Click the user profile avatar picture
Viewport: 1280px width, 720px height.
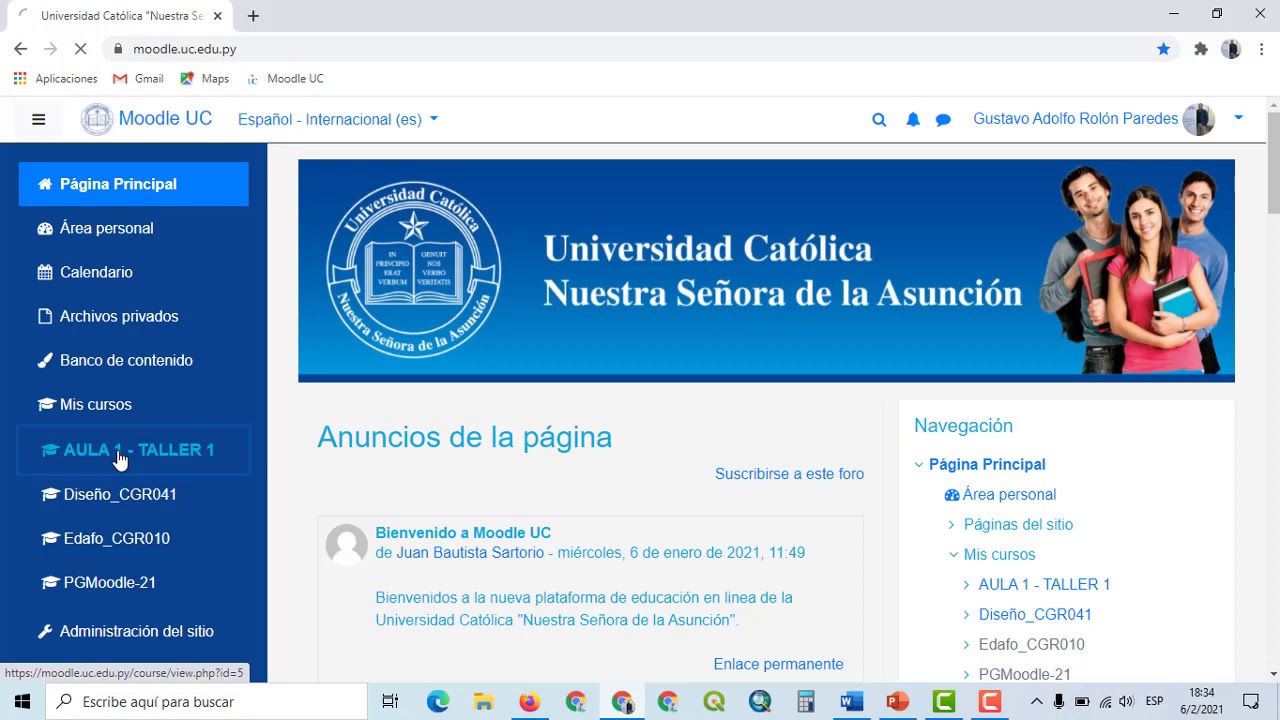[1198, 119]
